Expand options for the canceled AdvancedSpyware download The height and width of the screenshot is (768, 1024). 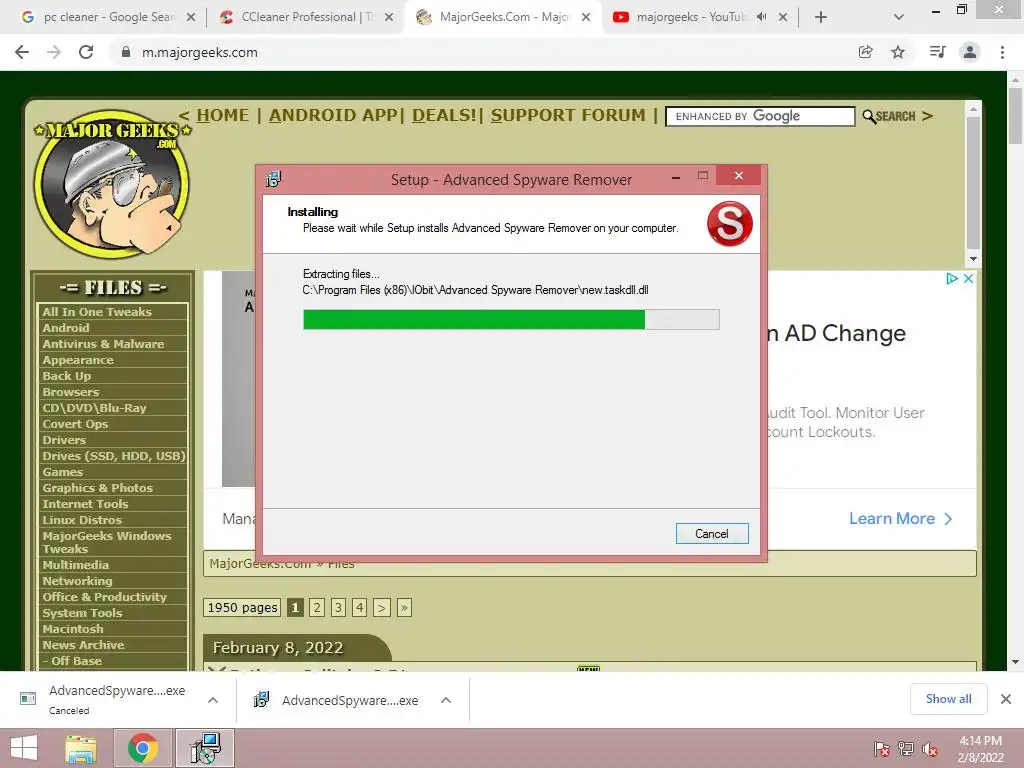coord(213,700)
